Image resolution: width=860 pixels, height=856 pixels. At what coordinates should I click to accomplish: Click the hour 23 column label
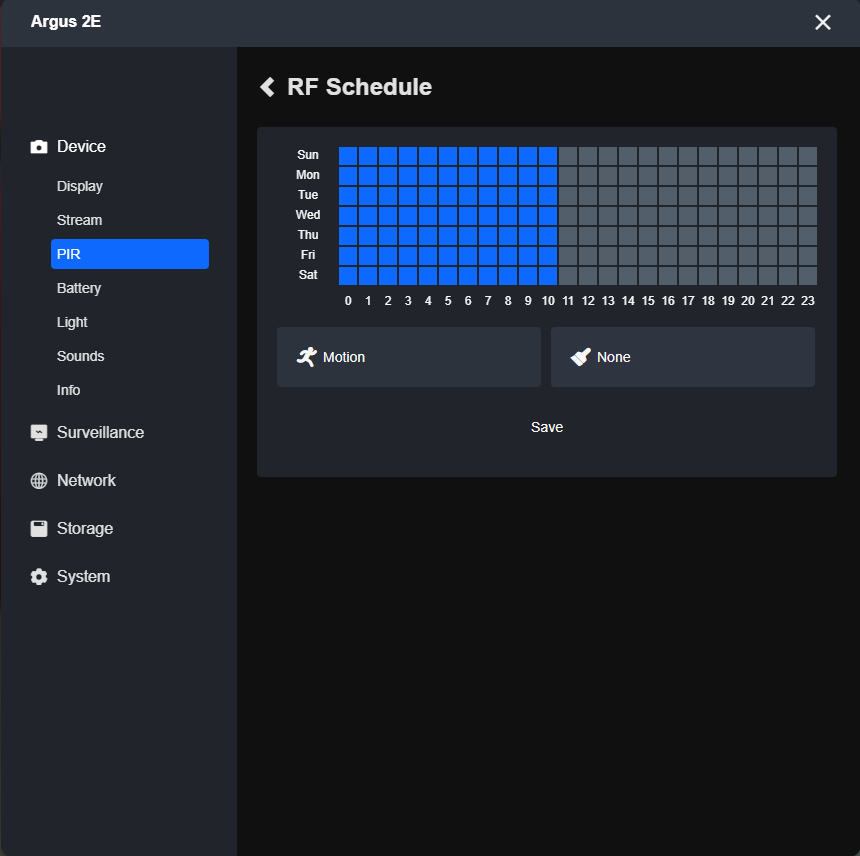[807, 301]
